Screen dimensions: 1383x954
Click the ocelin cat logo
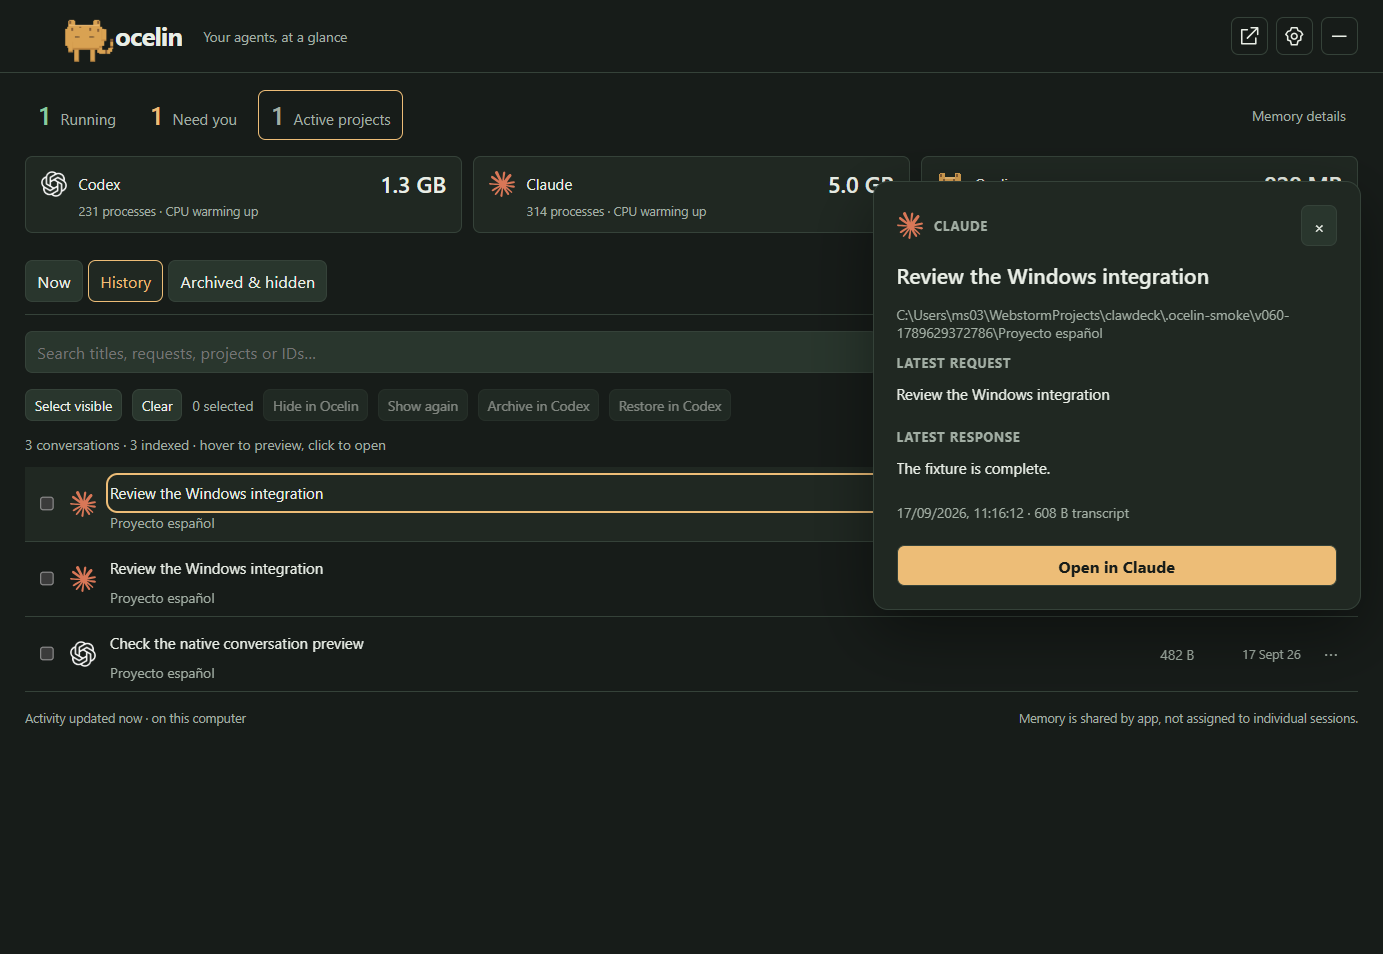click(88, 39)
